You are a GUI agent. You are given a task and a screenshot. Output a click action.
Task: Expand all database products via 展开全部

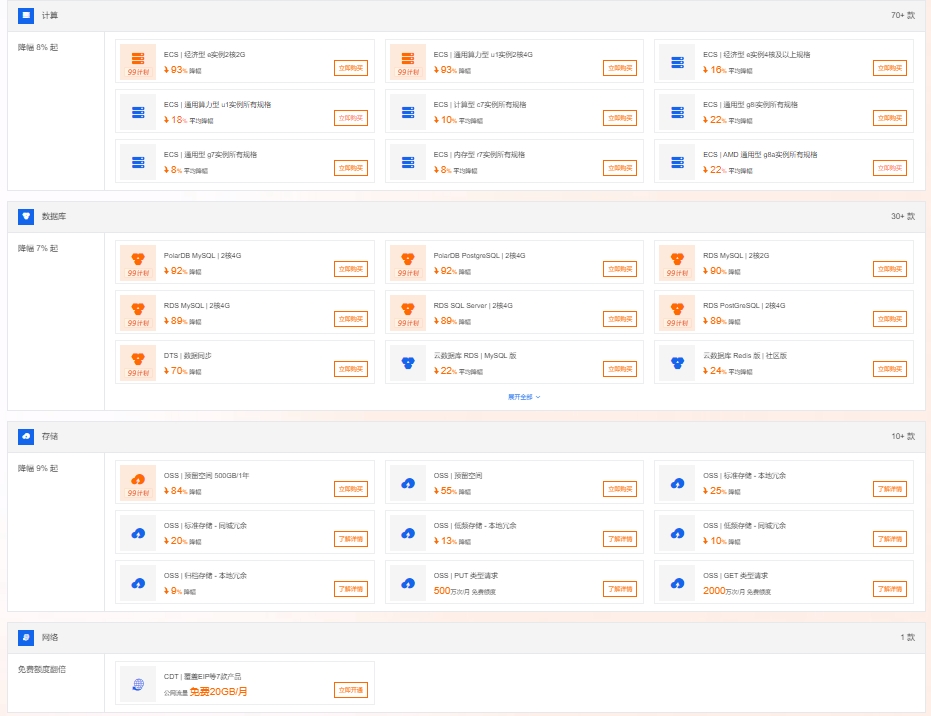524,397
